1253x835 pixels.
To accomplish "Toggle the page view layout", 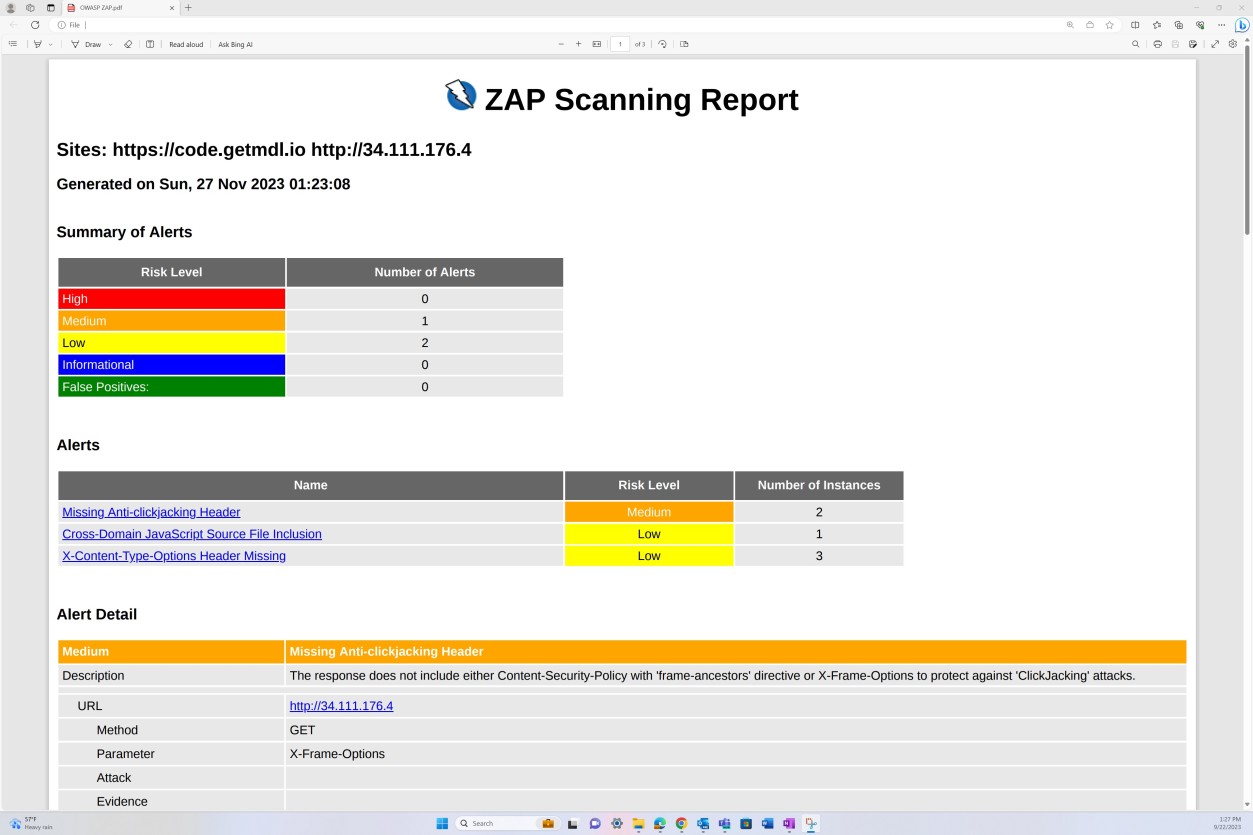I will pos(684,43).
